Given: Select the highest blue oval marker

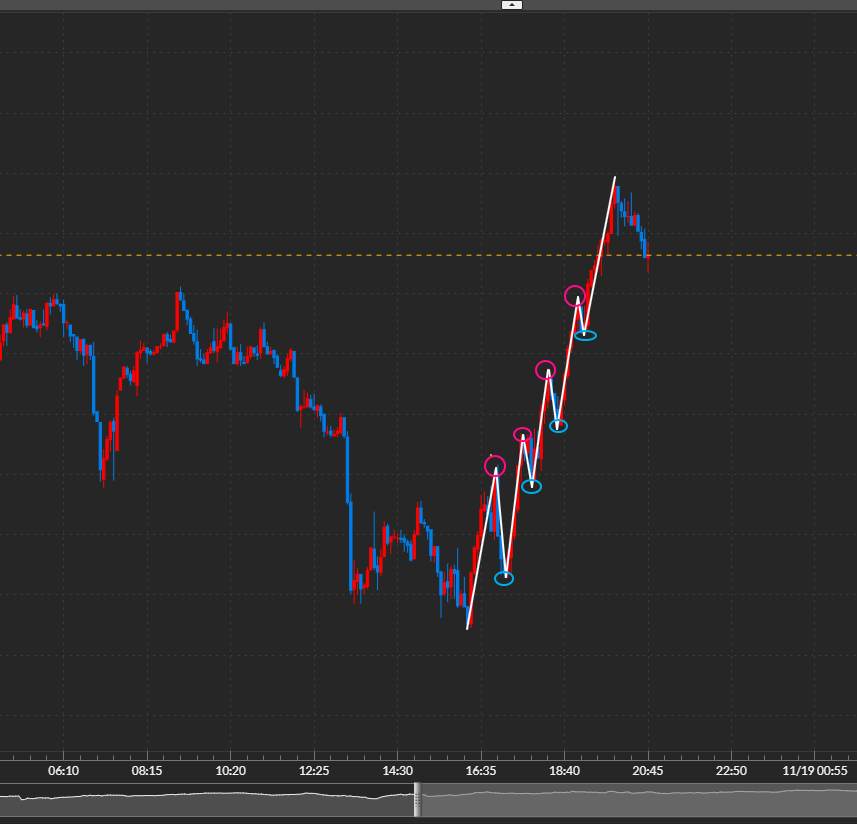Looking at the screenshot, I should [x=586, y=335].
